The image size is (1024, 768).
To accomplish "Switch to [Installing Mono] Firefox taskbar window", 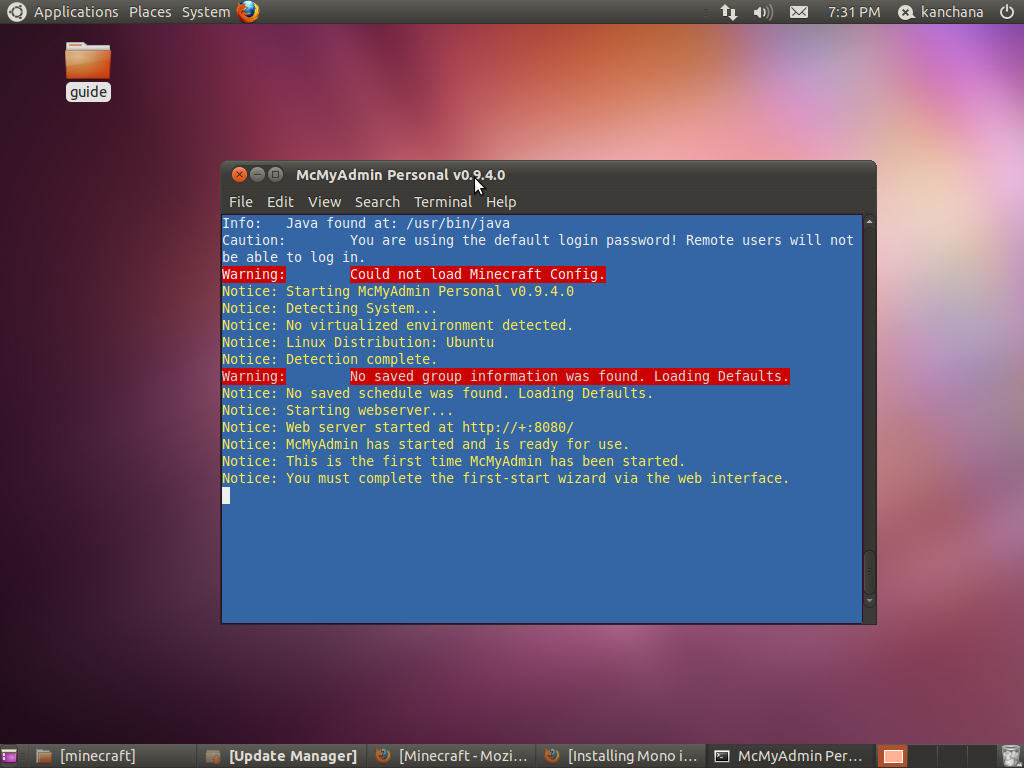I will coord(620,756).
